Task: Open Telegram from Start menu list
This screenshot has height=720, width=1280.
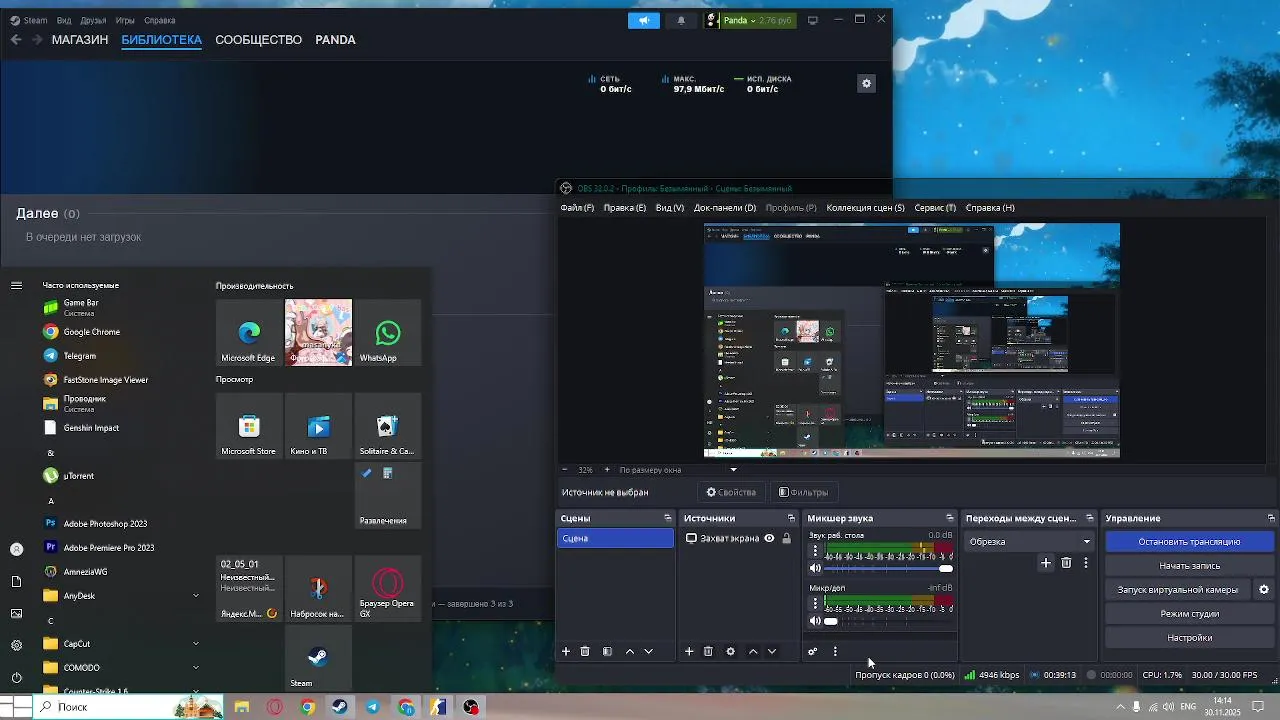Action: [x=80, y=355]
